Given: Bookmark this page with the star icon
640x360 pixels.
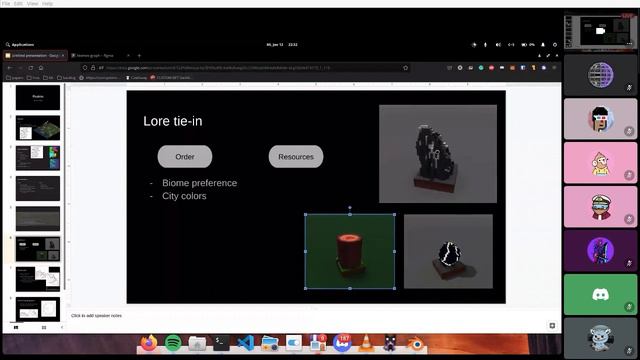Looking at the screenshot, I should [x=405, y=68].
